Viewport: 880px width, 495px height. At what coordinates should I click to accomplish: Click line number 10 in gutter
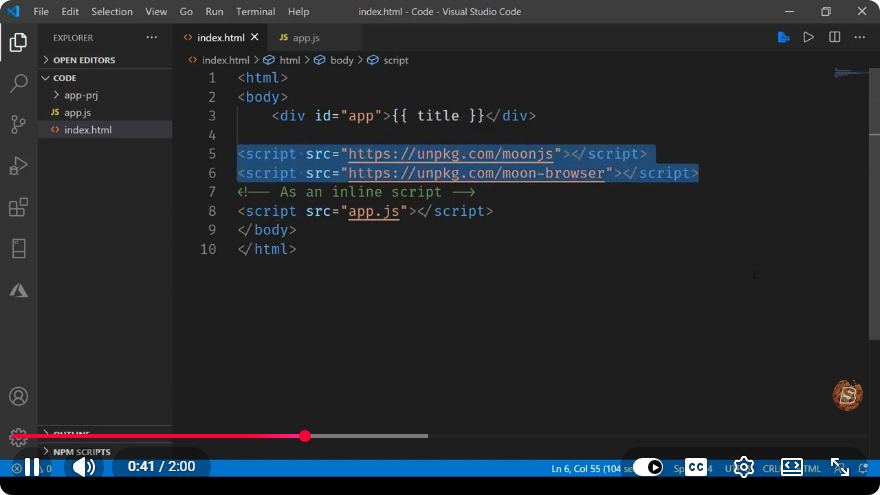[208, 249]
